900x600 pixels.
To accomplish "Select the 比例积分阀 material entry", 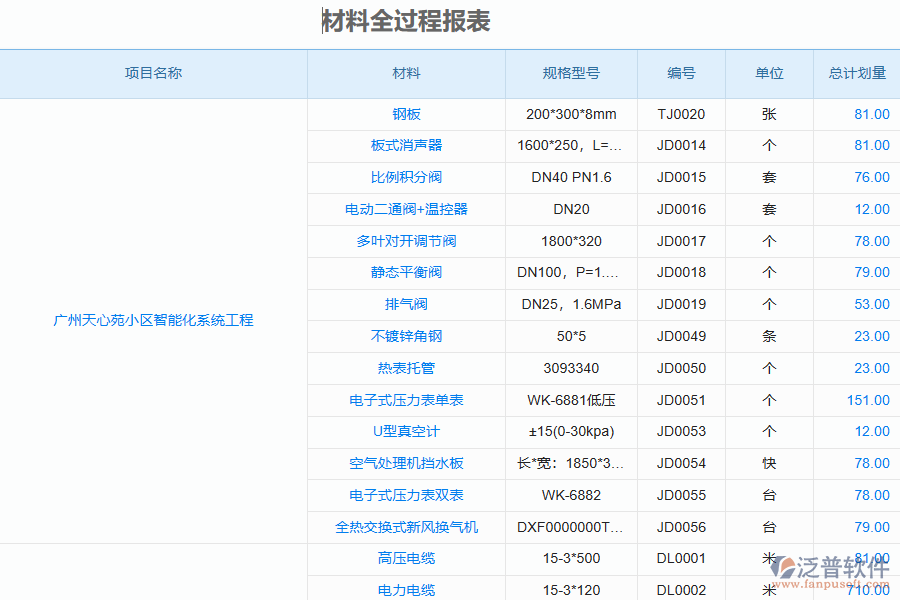I will coord(404,177).
